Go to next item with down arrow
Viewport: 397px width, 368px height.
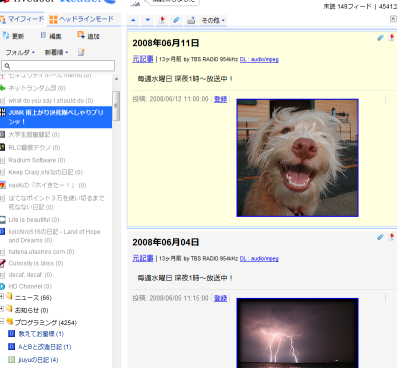(148, 20)
